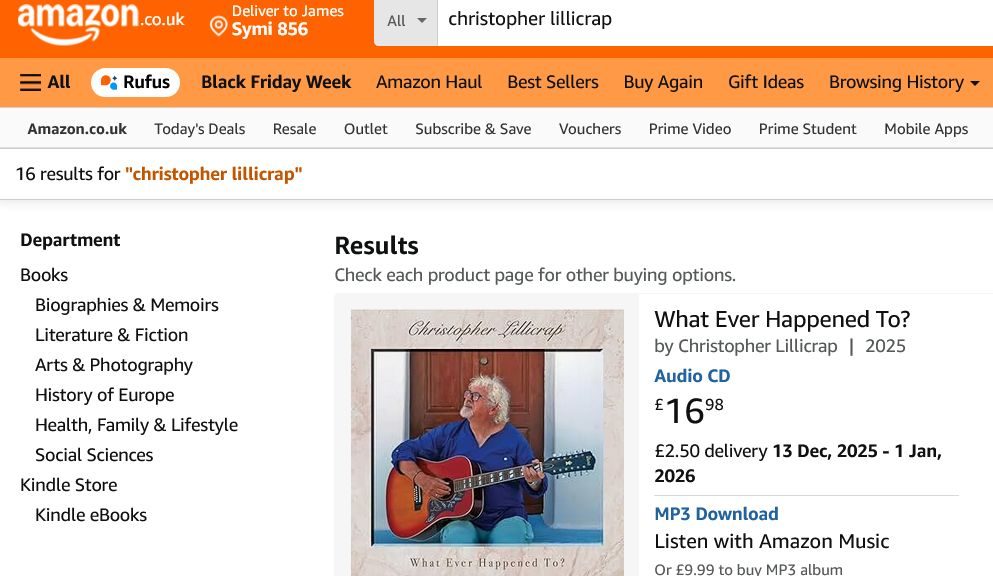Open the Prime Video tab

pyautogui.click(x=689, y=128)
